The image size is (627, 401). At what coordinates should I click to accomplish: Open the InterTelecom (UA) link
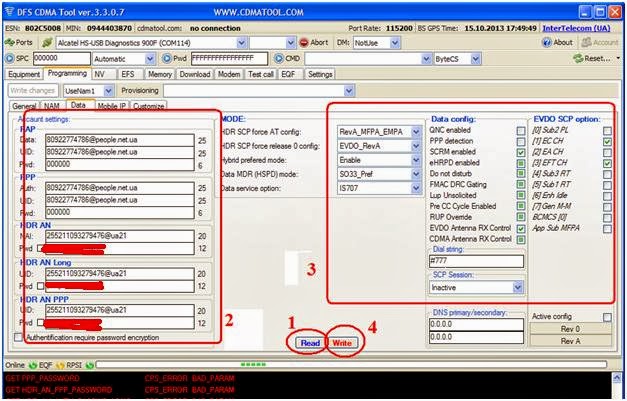(x=576, y=28)
